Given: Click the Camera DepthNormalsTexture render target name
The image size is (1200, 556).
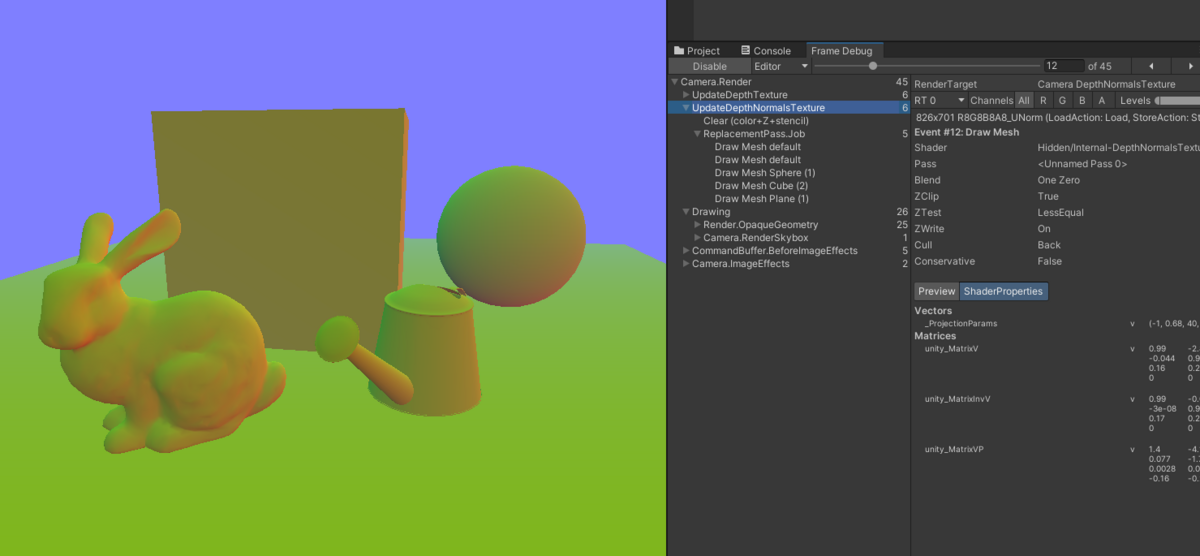Looking at the screenshot, I should click(1106, 85).
